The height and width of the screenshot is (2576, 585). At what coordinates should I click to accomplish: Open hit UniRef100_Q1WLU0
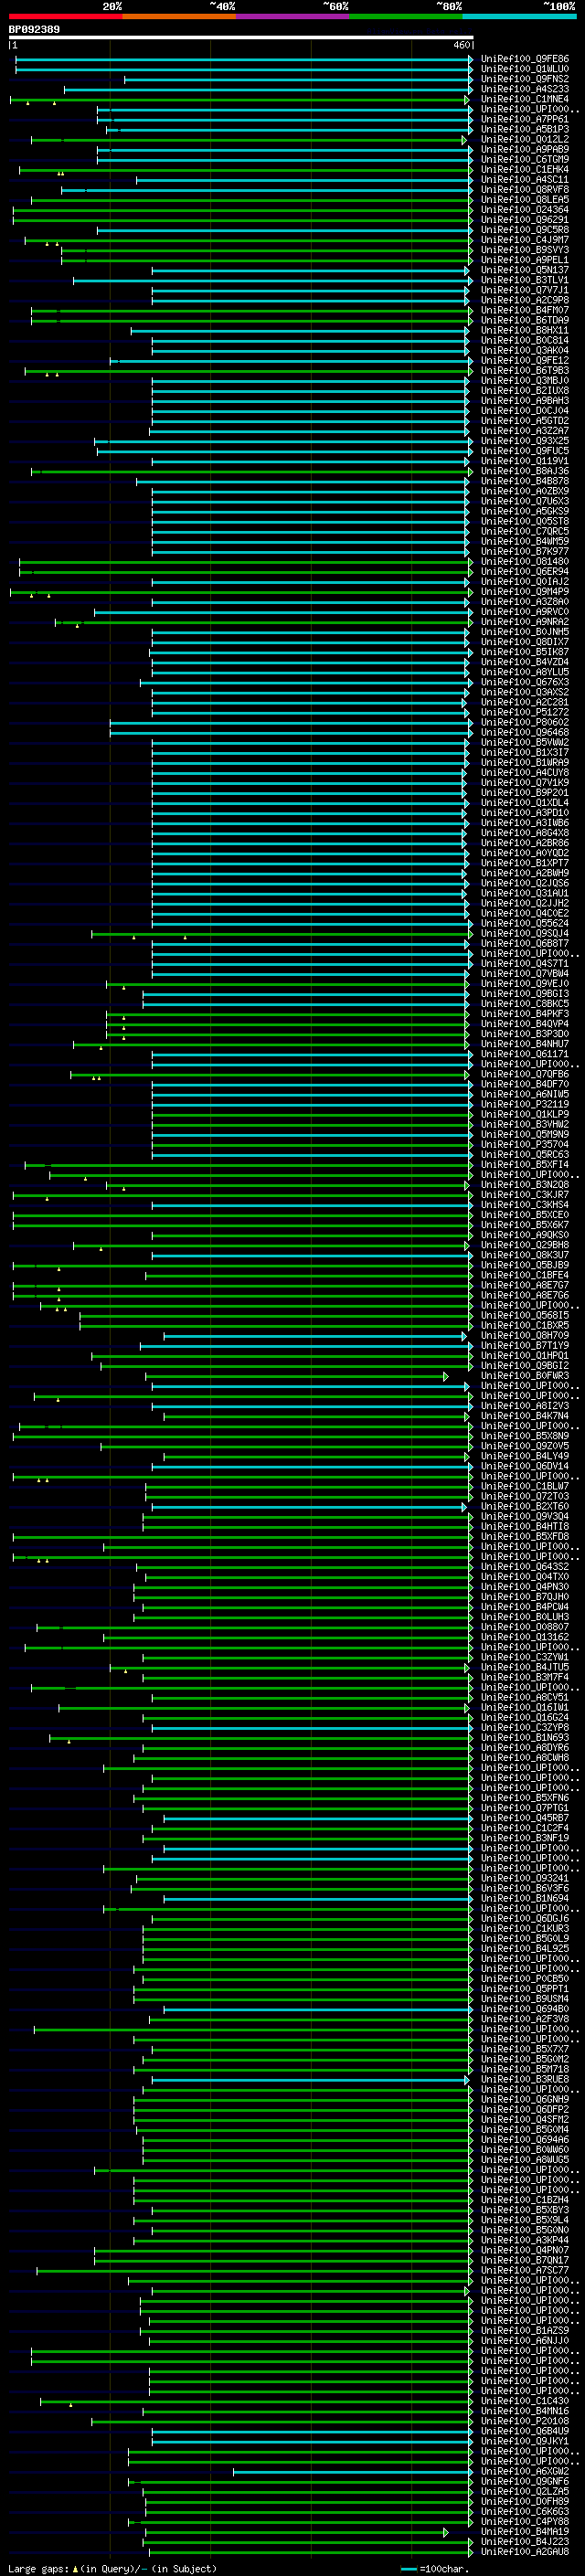tap(525, 69)
